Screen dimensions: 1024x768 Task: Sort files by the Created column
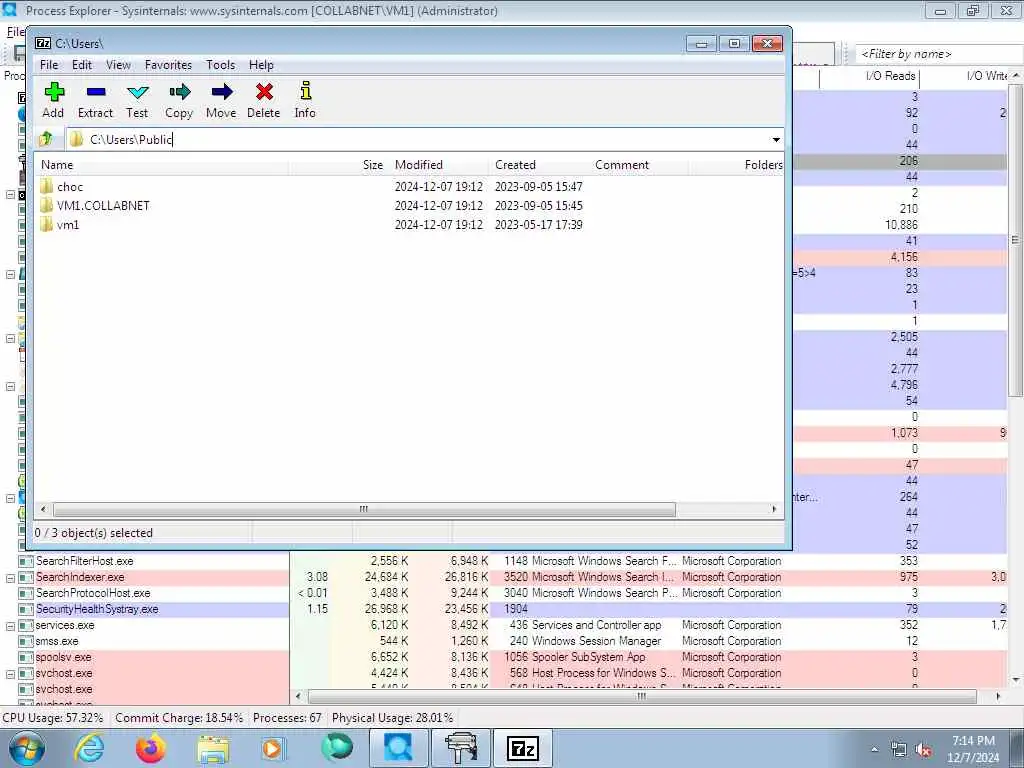click(x=539, y=165)
